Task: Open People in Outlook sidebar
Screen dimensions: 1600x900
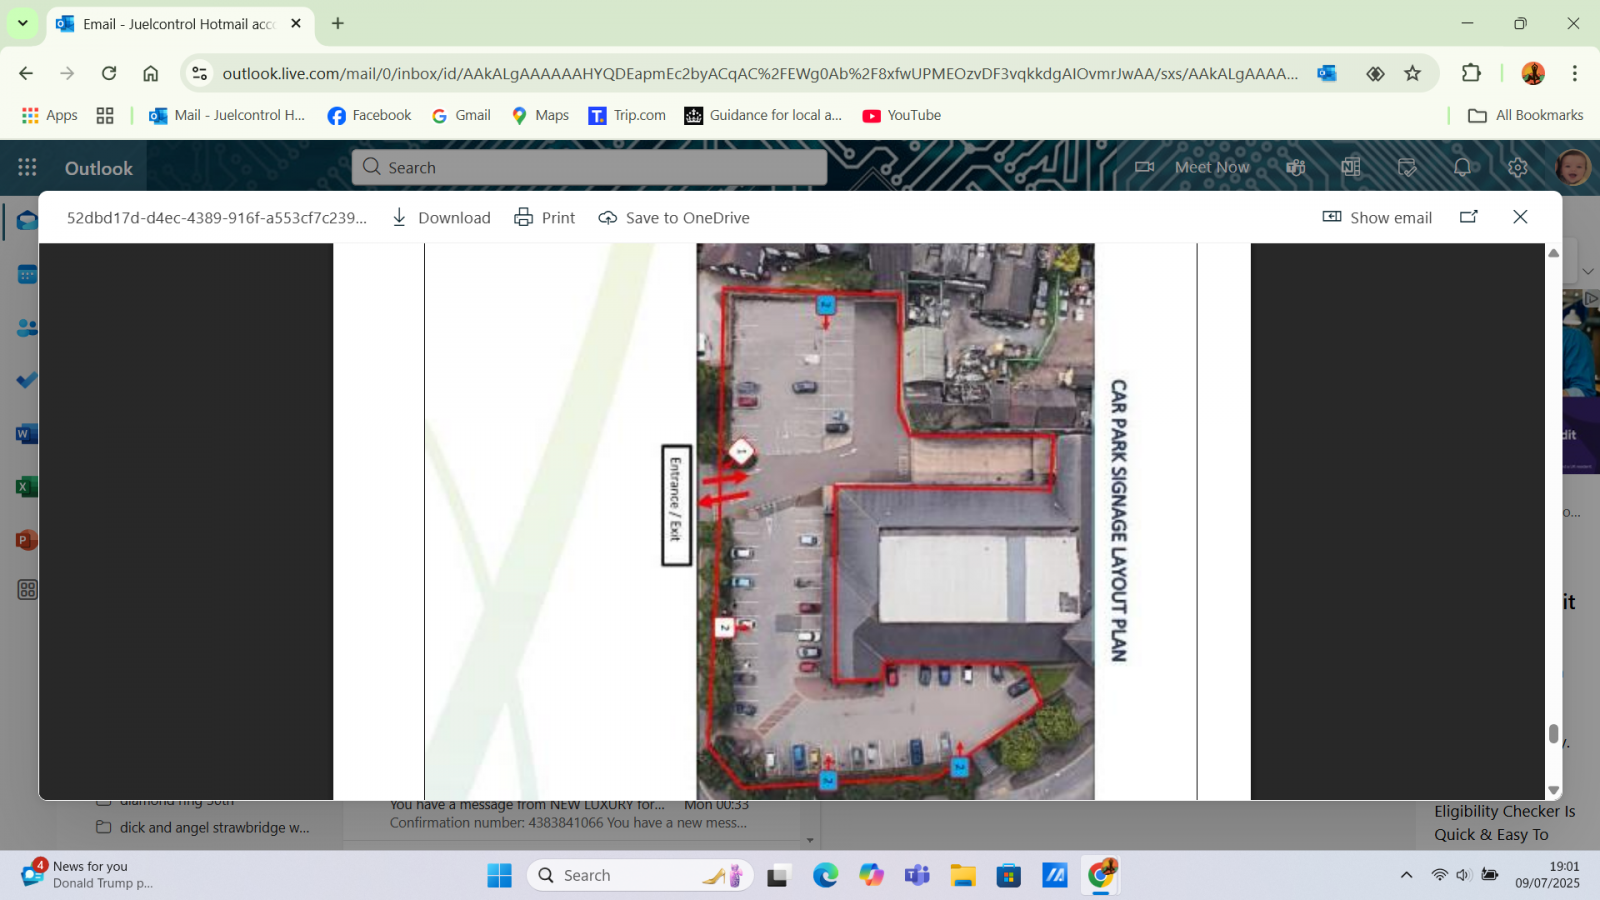Action: tap(27, 327)
